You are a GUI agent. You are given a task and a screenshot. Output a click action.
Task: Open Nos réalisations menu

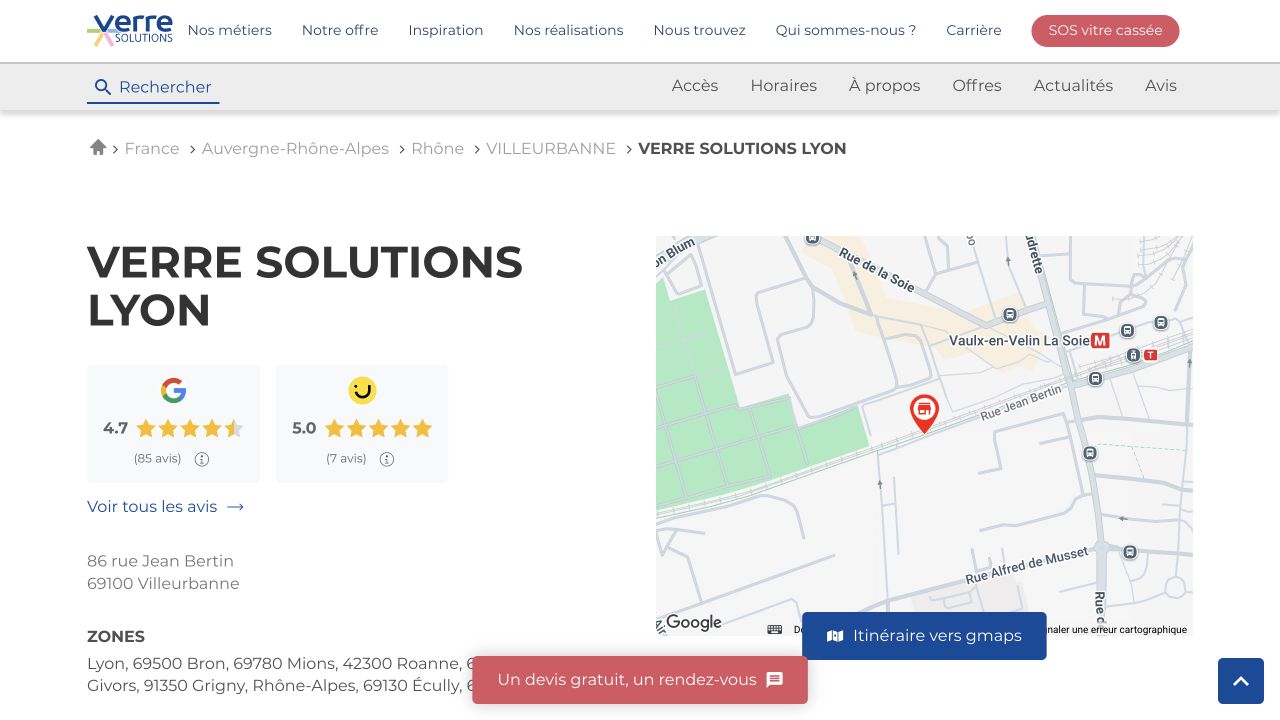(568, 30)
